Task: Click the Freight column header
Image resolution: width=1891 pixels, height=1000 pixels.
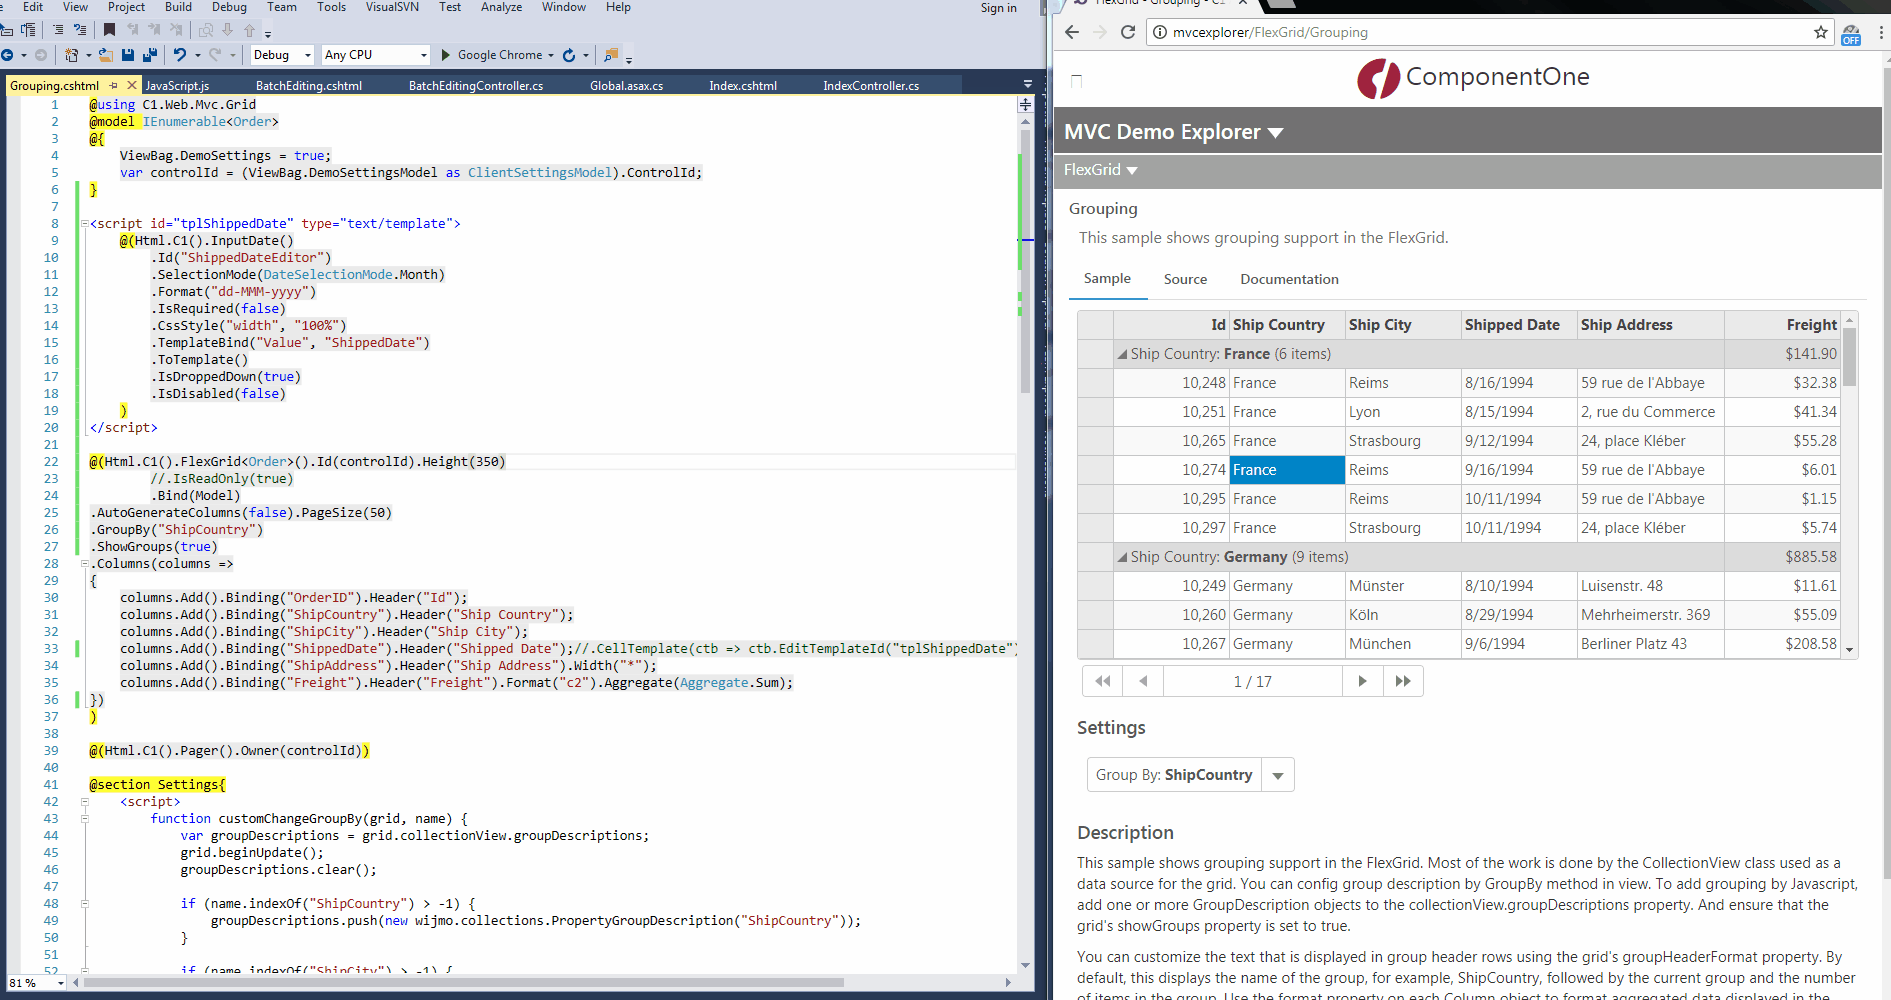Action: coord(1780,325)
